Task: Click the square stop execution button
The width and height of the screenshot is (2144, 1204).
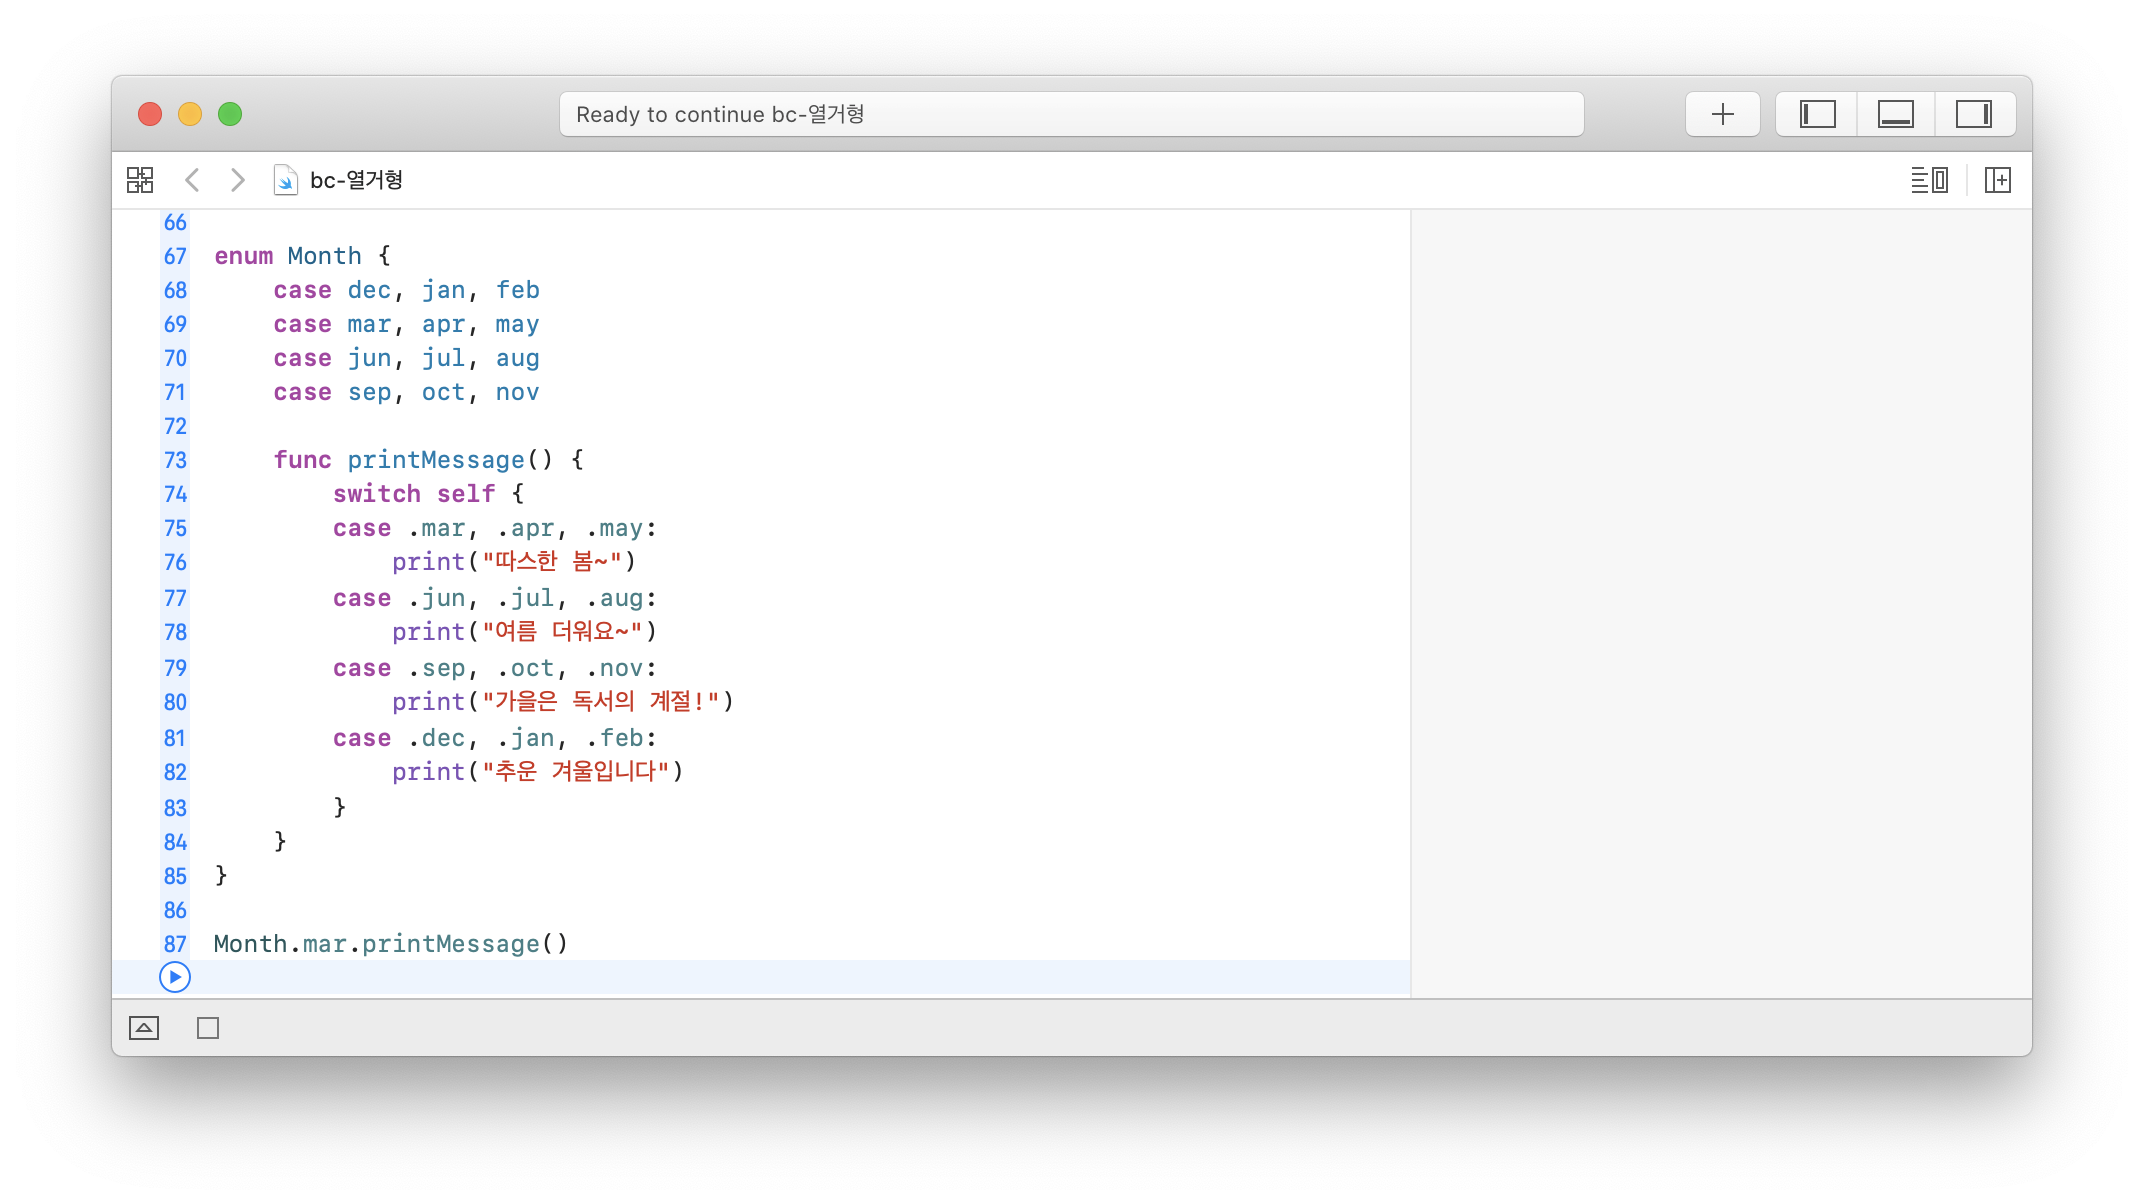Action: [x=208, y=1028]
